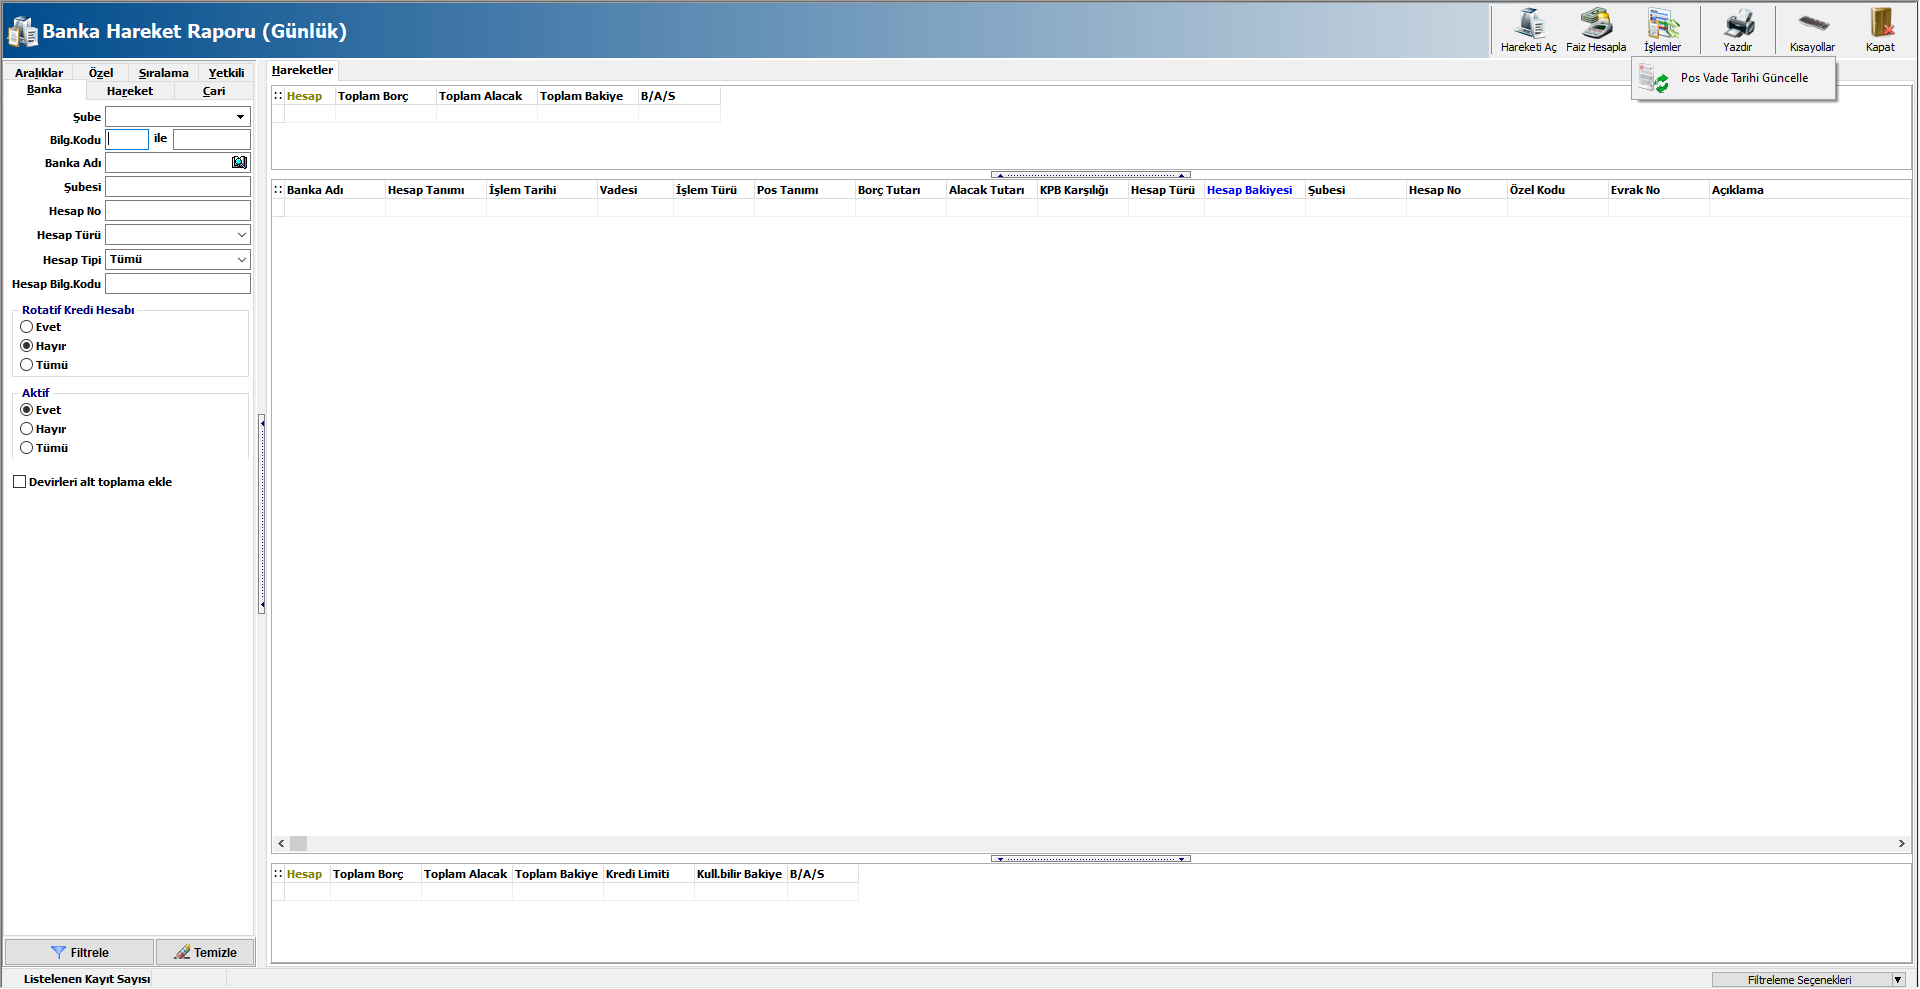Viewport: 1920px width, 989px height.
Task: Open the Sıralama tab
Action: [x=163, y=73]
